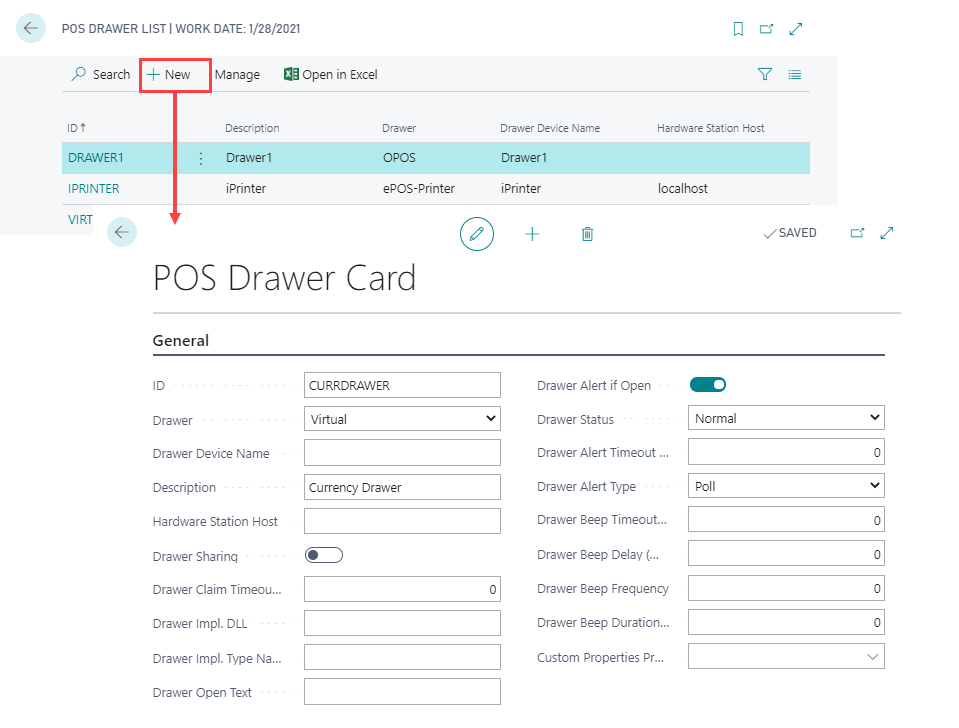
Task: Delete the drawer card with trash icon
Action: point(587,234)
